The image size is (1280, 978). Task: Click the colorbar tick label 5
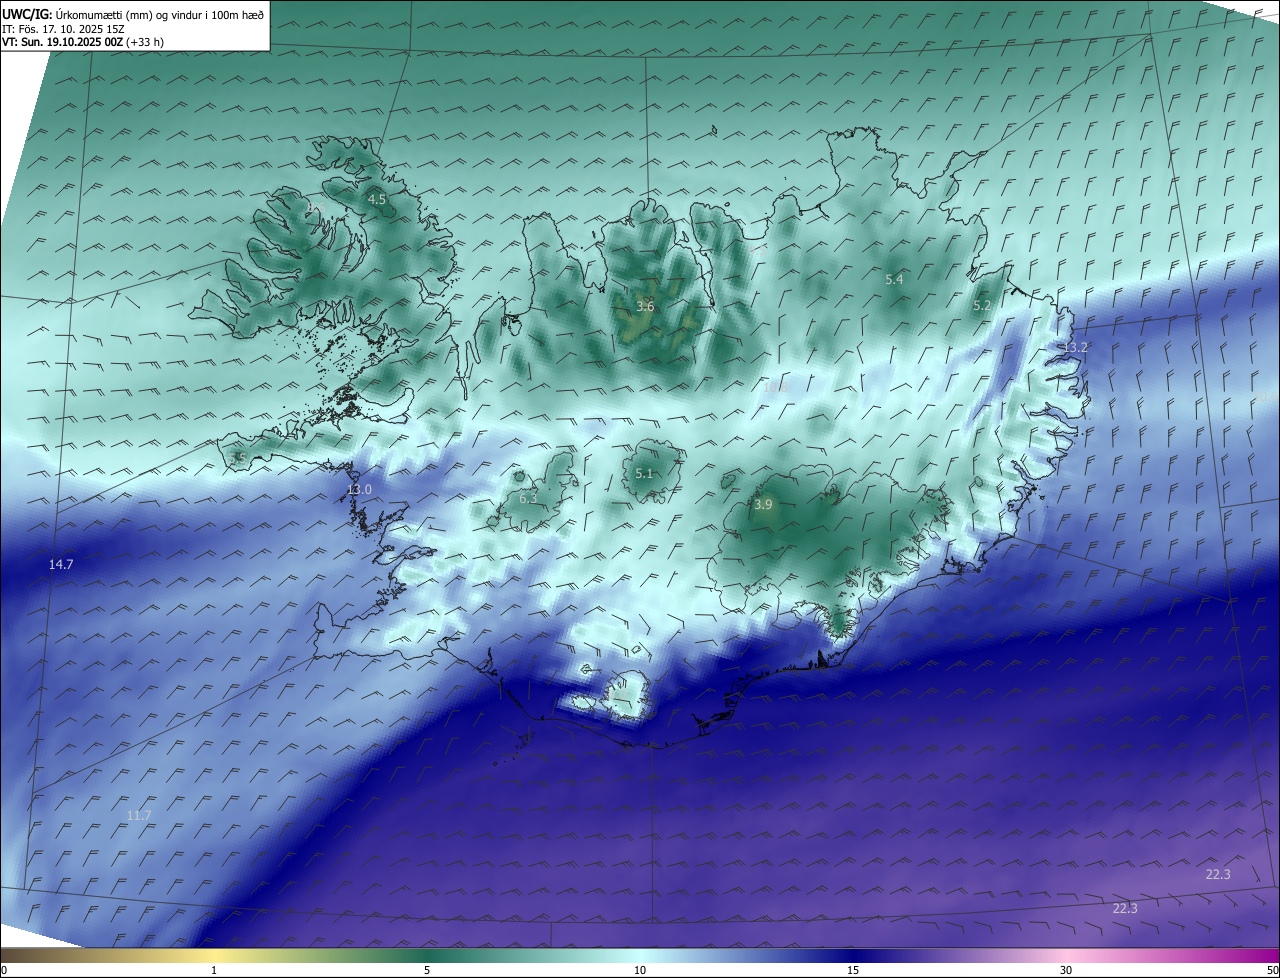(427, 970)
